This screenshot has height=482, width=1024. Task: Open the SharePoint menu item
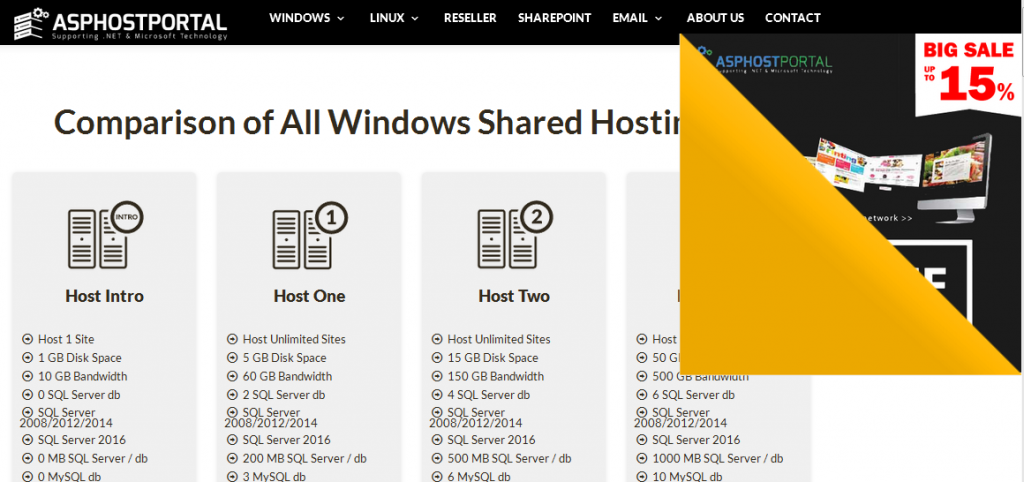[554, 18]
